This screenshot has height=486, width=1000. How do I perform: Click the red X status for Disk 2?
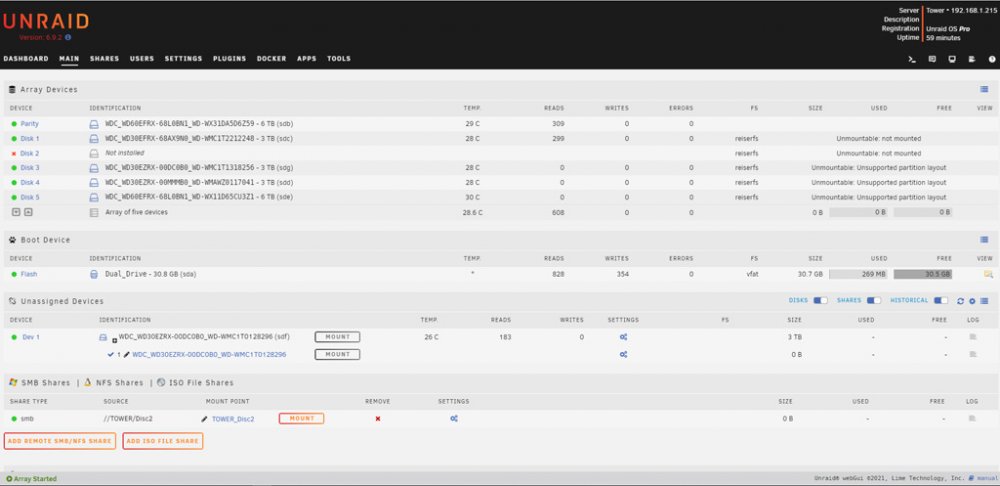click(14, 154)
